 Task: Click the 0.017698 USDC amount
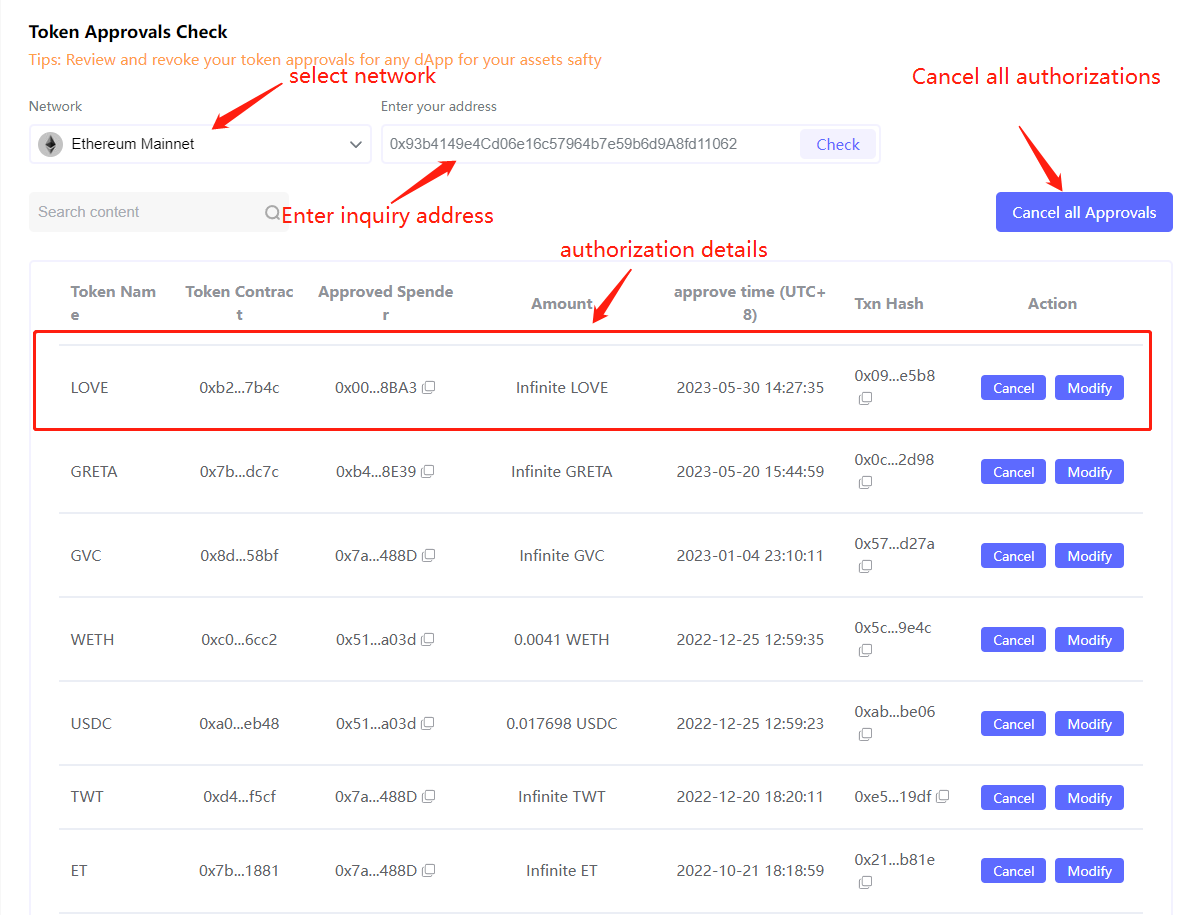[562, 724]
